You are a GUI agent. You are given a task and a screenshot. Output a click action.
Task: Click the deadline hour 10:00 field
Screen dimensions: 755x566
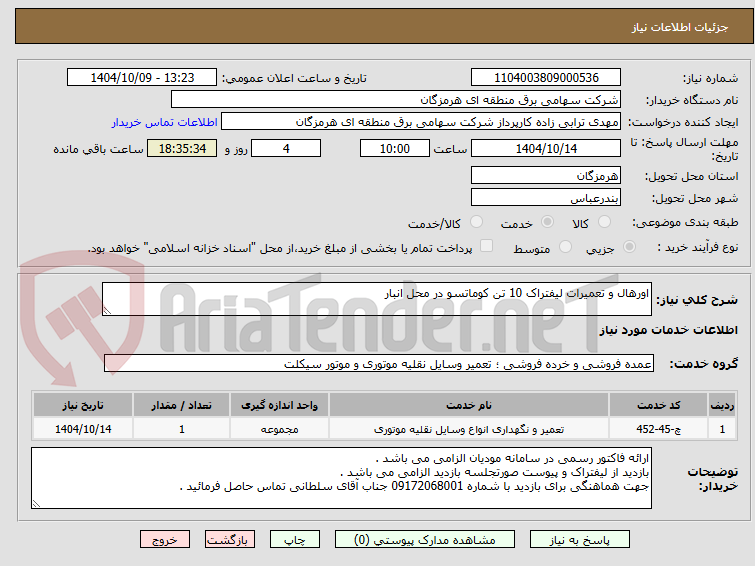(395, 148)
